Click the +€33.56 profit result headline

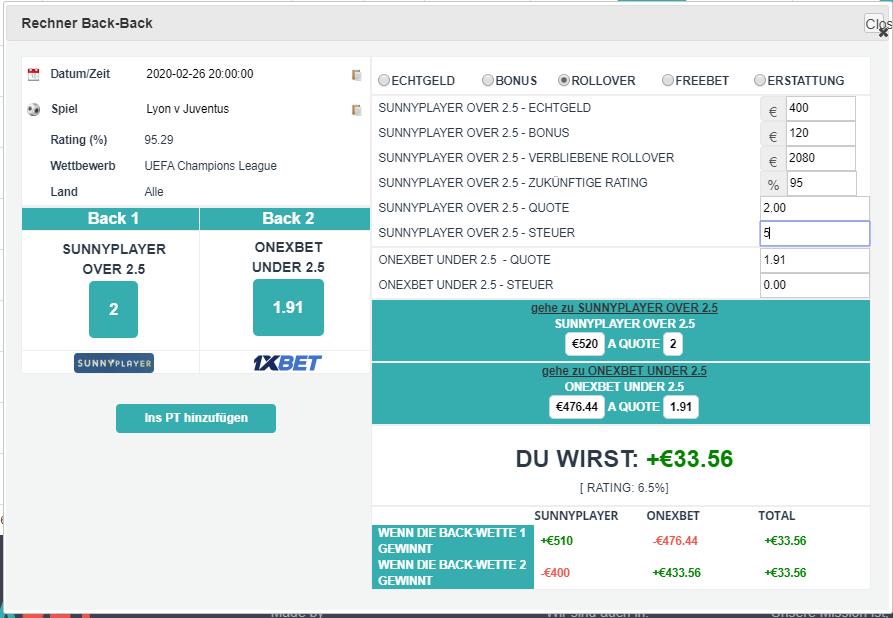click(689, 459)
